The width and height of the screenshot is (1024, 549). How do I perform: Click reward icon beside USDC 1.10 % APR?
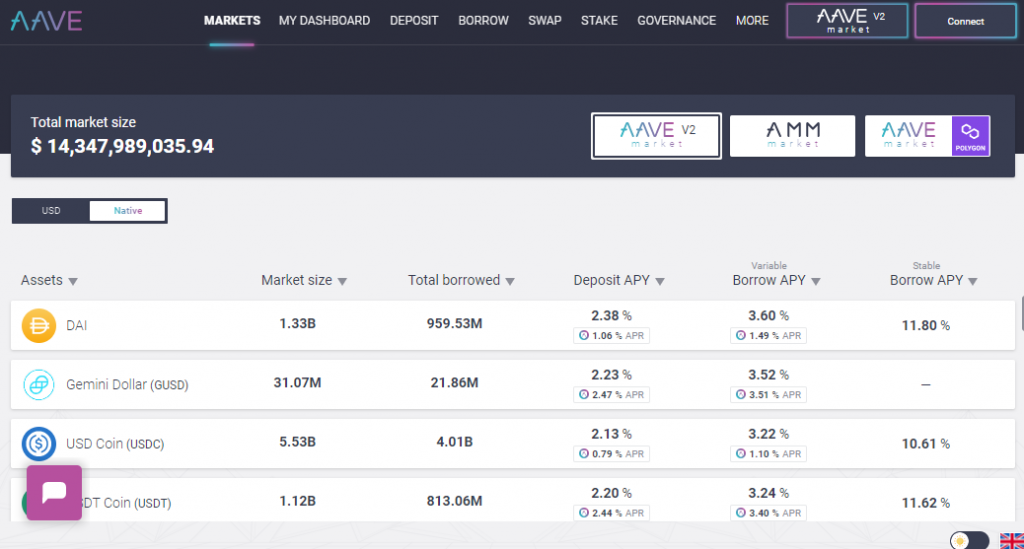[x=741, y=454]
